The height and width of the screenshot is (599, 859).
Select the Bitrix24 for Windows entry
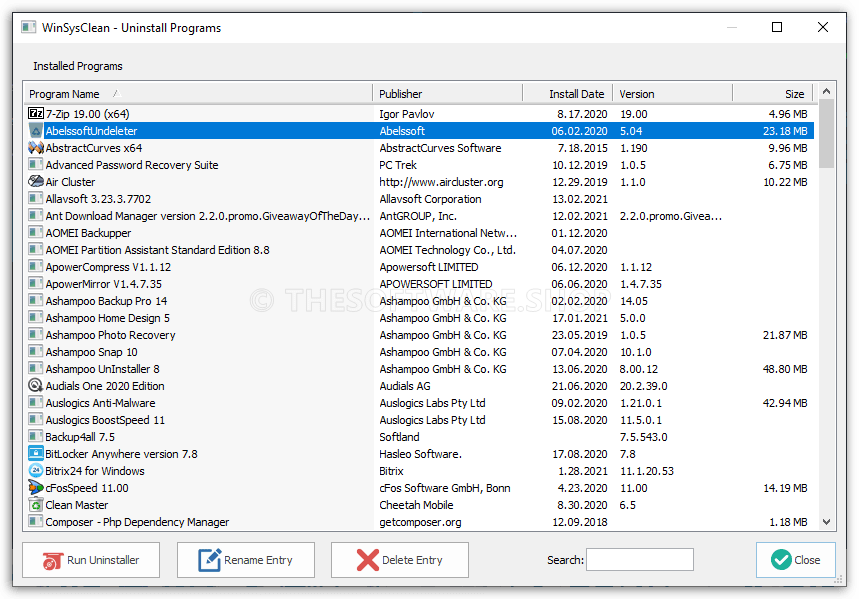(421, 470)
